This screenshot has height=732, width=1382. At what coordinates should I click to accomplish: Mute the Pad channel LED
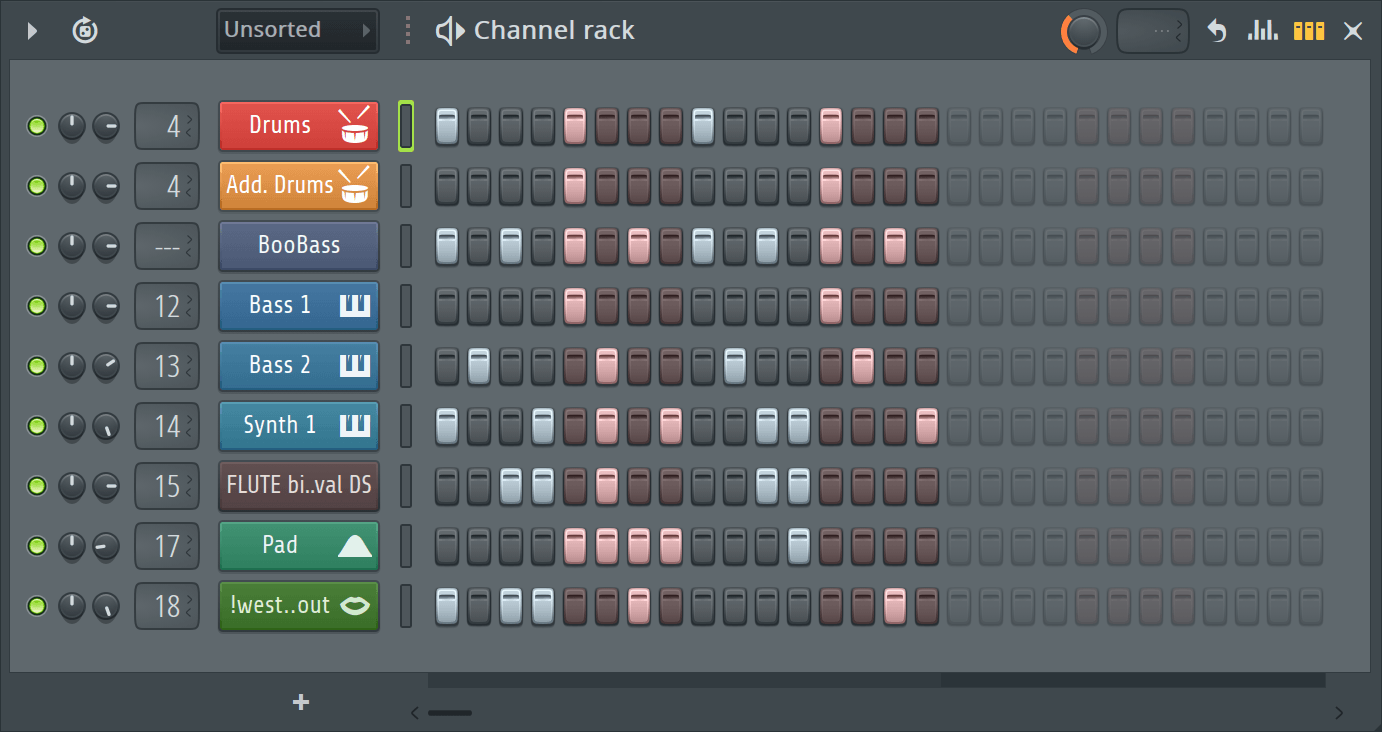coord(37,546)
